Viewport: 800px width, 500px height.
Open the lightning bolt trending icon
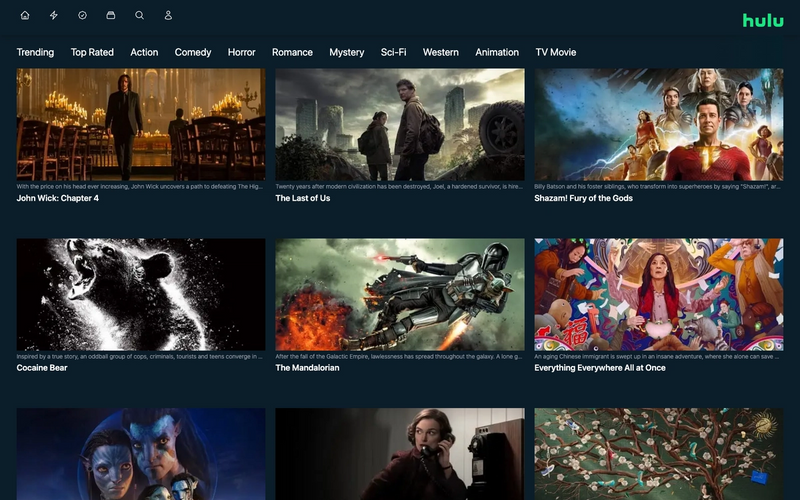(x=54, y=15)
